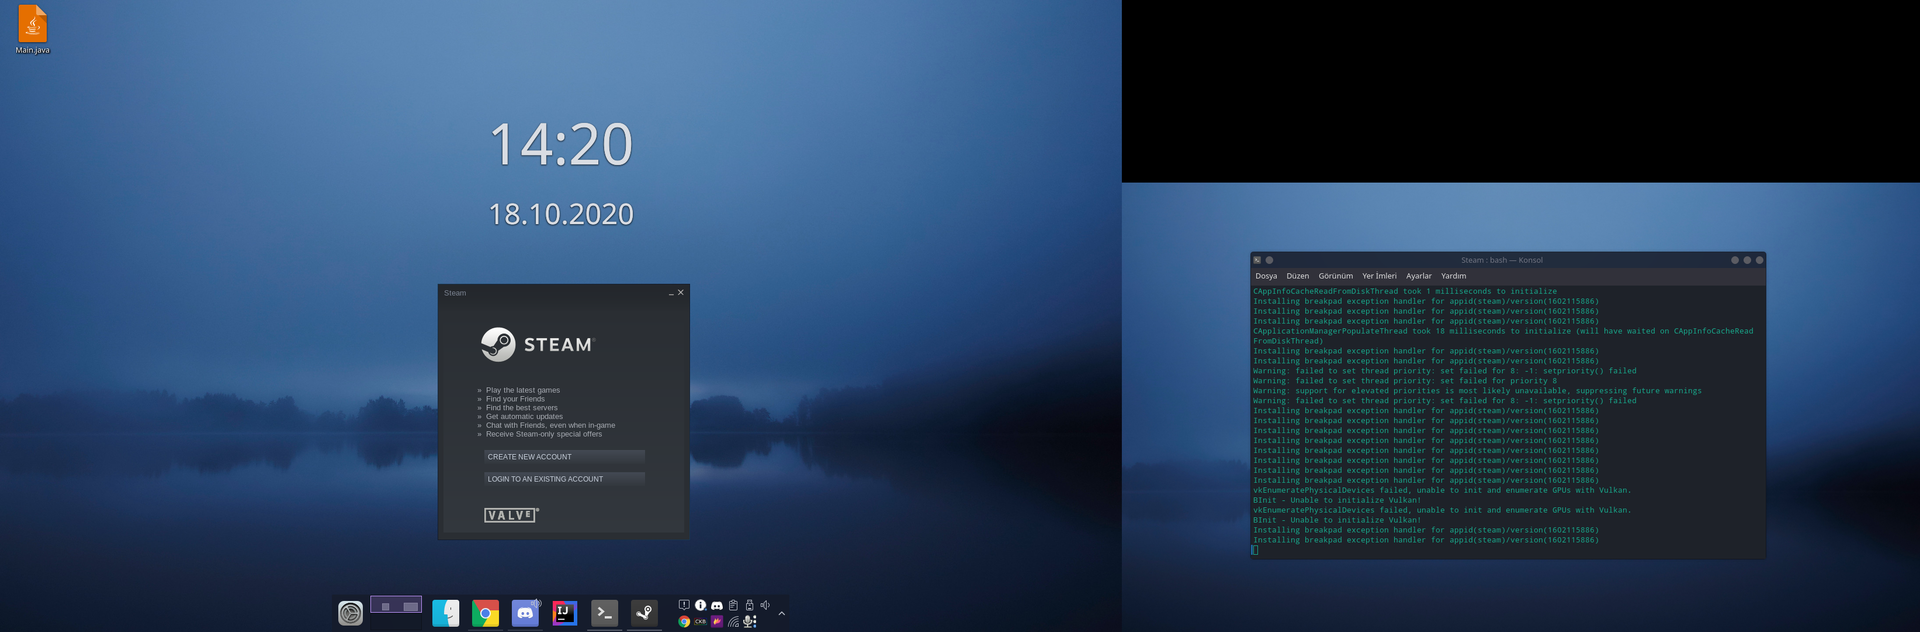This screenshot has height=632, width=1920.
Task: Maximize the Konsole window
Action: [1747, 260]
